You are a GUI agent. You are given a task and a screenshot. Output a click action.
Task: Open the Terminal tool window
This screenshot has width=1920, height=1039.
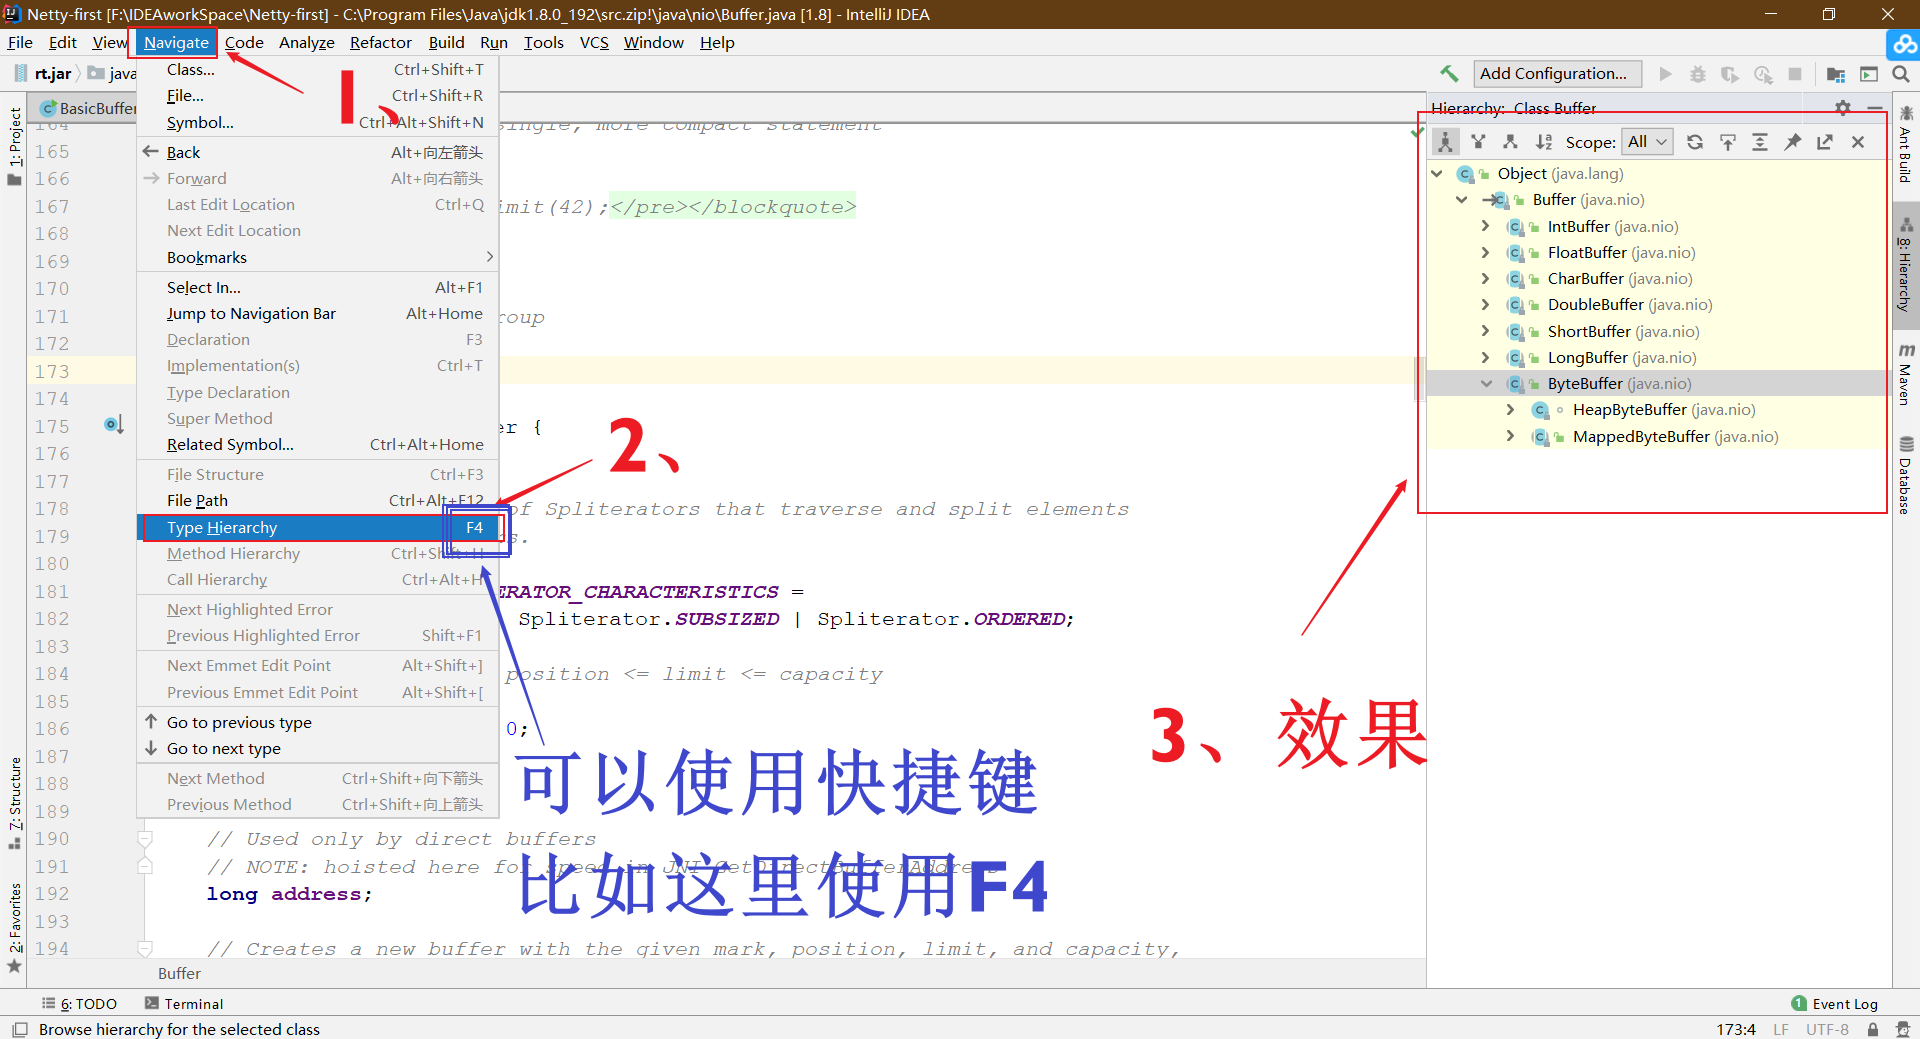point(184,1004)
